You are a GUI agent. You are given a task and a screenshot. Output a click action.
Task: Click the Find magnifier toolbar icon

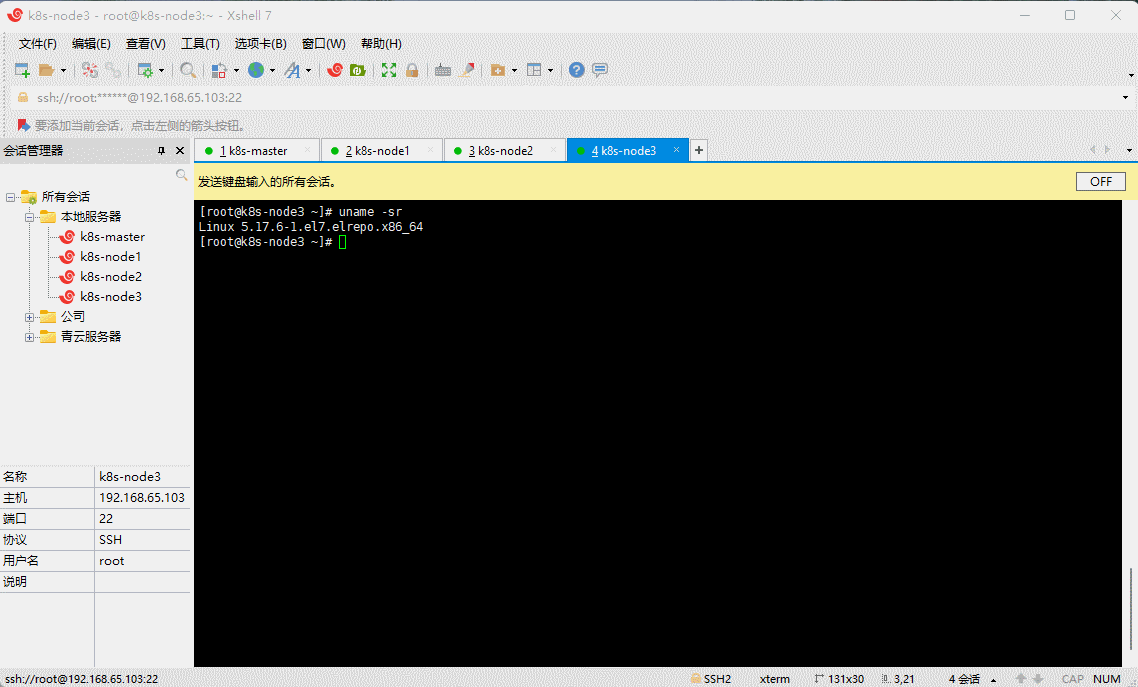click(188, 70)
